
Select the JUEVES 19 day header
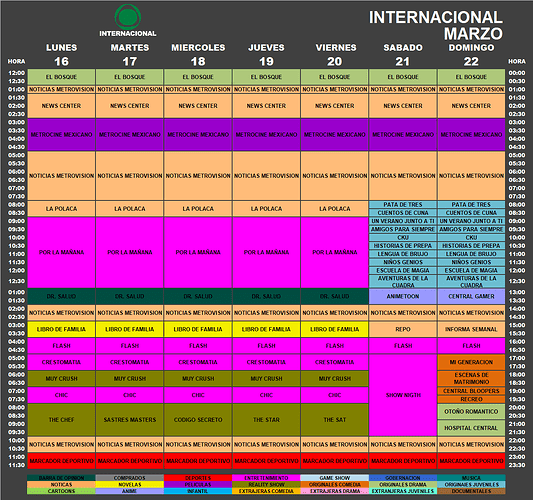tap(266, 55)
